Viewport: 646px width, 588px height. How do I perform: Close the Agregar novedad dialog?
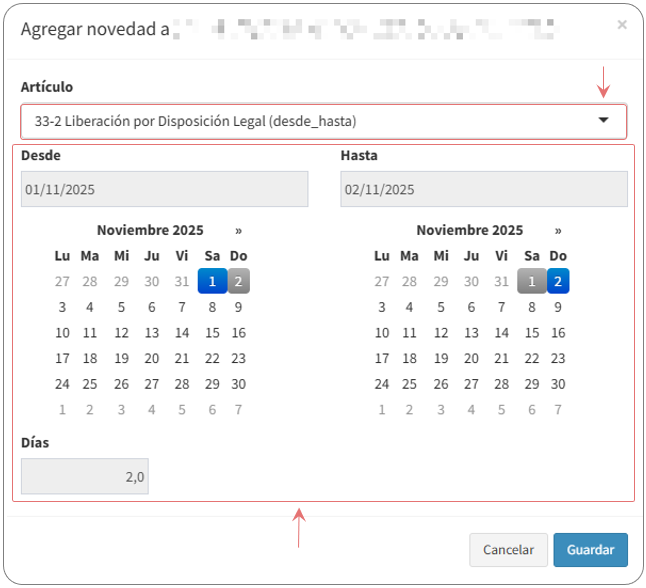(x=622, y=25)
